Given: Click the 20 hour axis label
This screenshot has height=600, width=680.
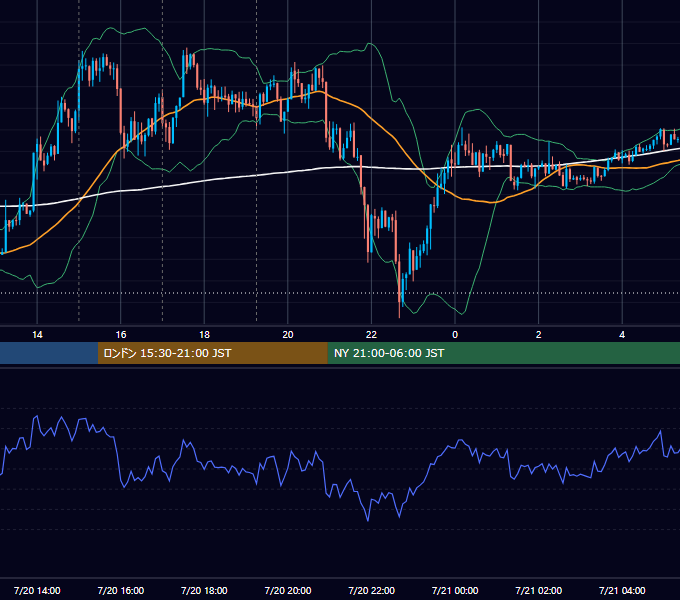Looking at the screenshot, I should (x=288, y=335).
